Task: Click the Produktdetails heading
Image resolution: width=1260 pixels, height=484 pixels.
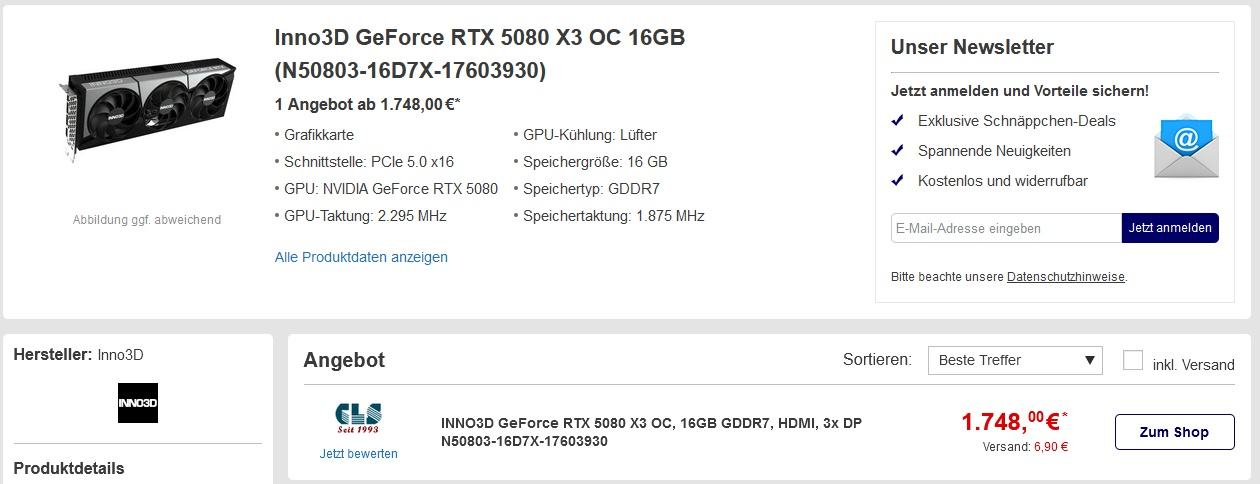Action: [x=69, y=468]
